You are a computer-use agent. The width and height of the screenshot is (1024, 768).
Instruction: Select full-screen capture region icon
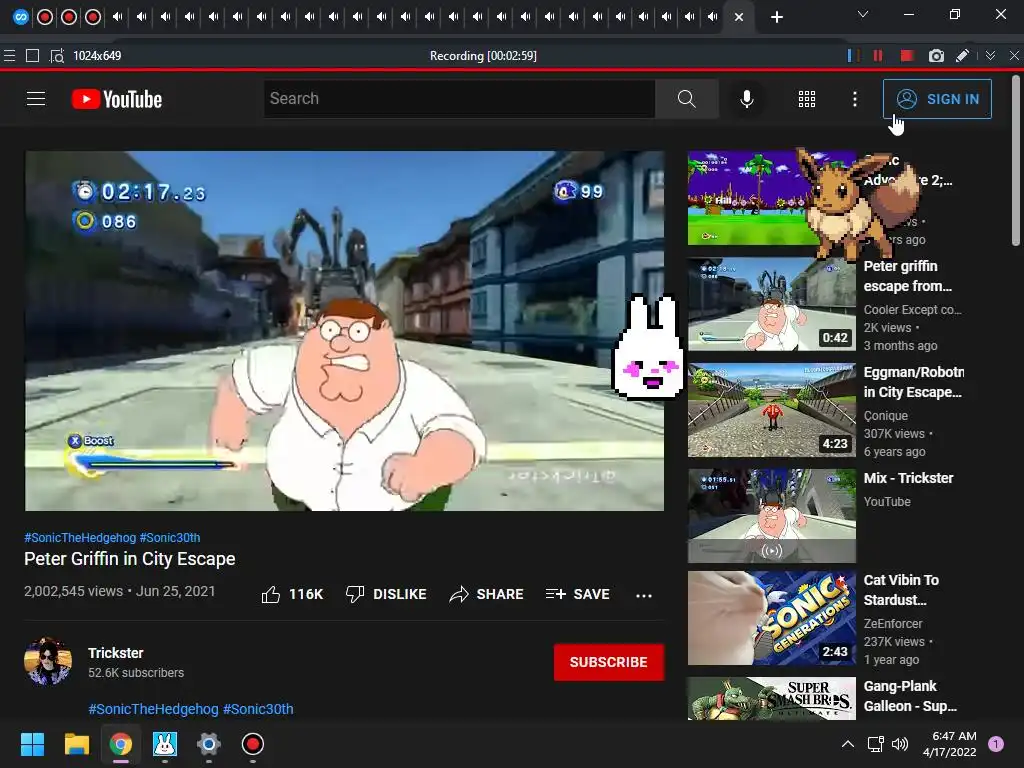(x=32, y=56)
